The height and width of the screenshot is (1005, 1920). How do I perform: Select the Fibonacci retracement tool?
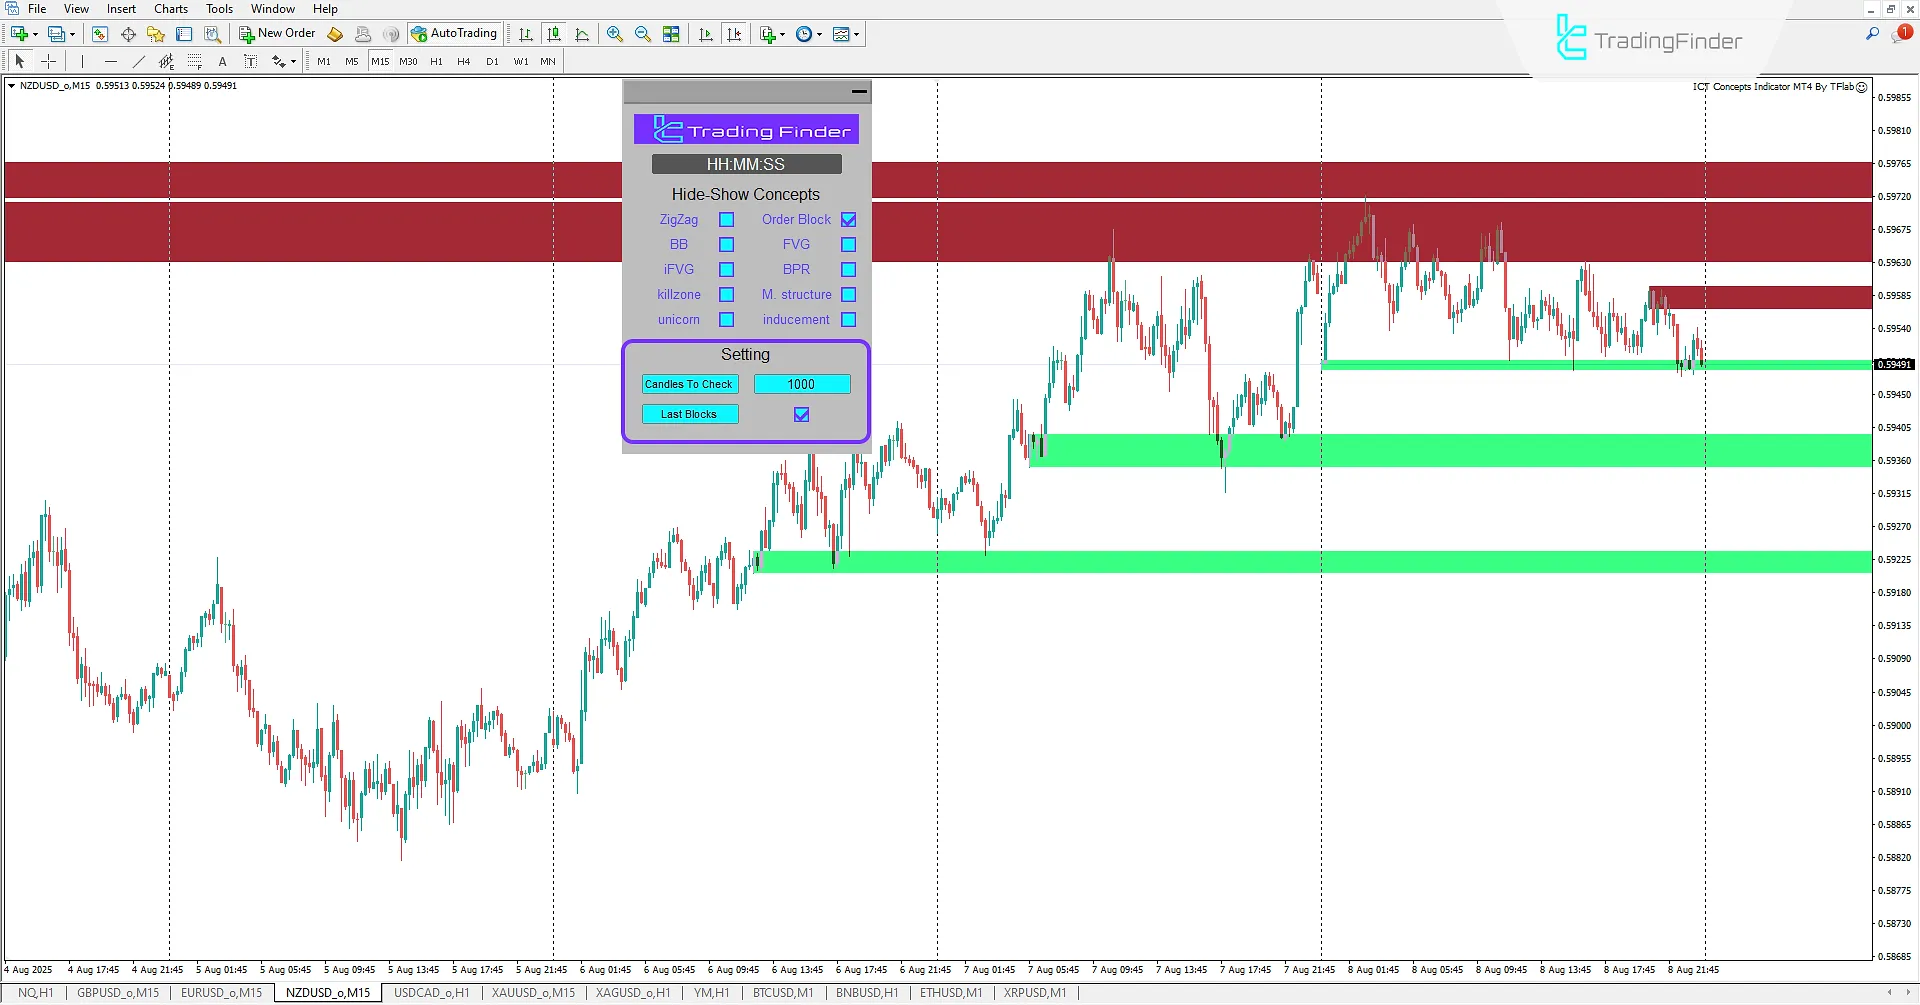pos(166,61)
